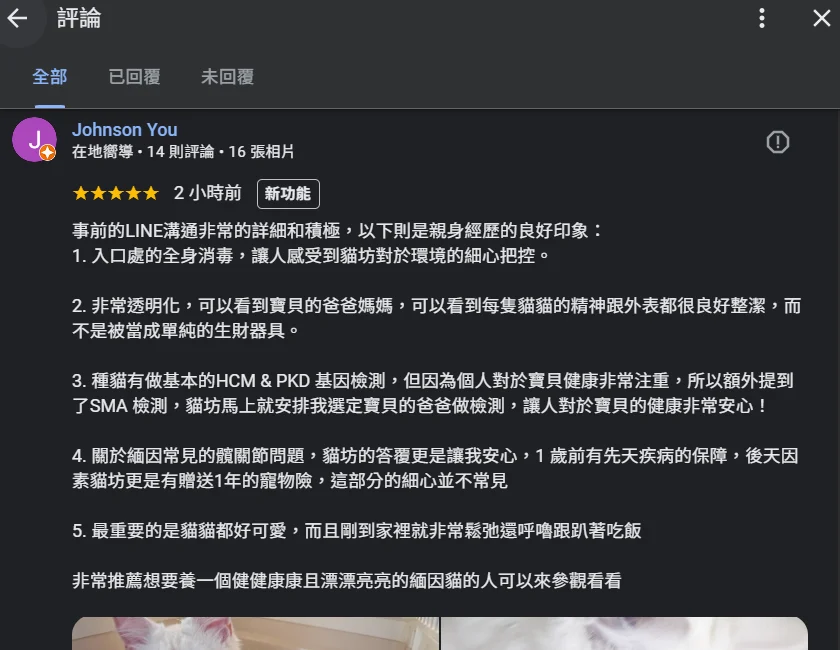Select the 全部 tab
840x650 pixels.
(x=50, y=77)
